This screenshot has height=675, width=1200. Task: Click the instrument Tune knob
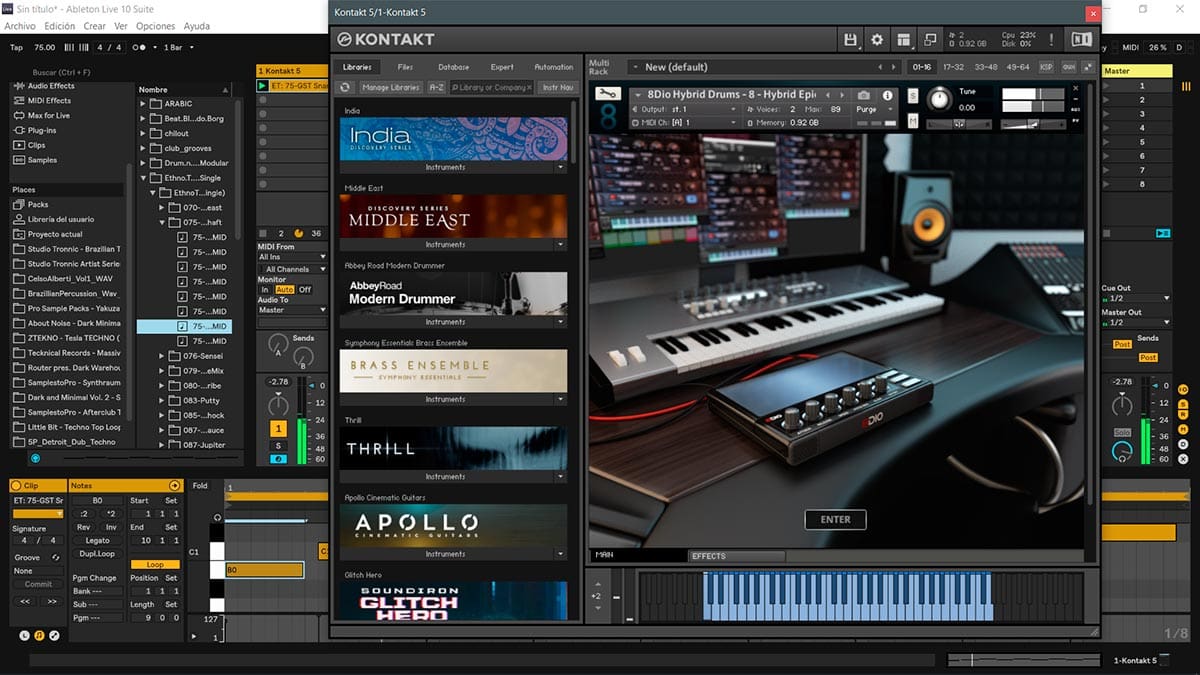938,99
